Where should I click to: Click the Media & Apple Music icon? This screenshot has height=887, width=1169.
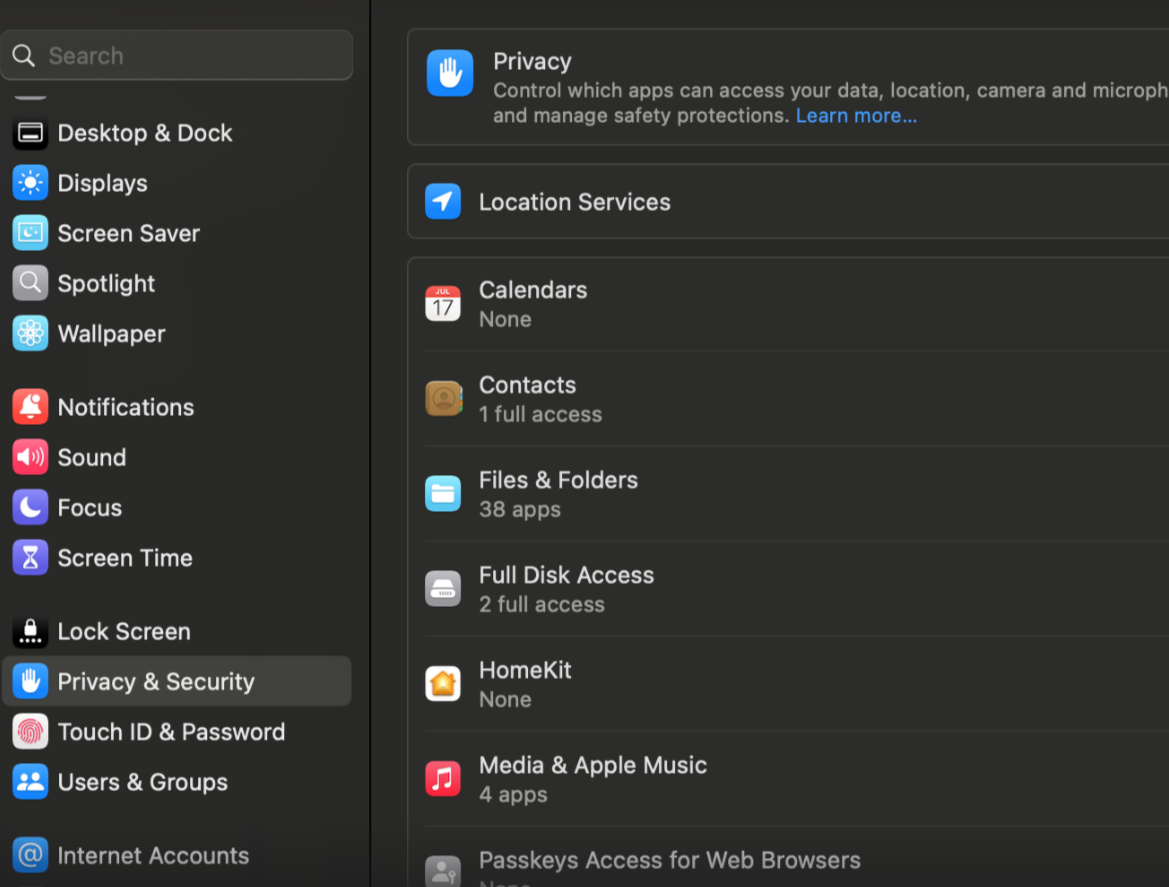(443, 779)
